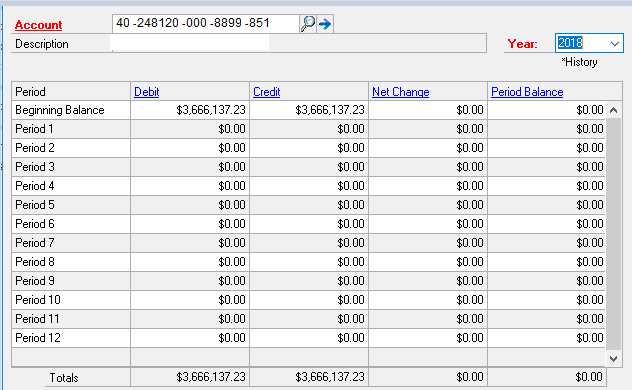Screen dimensions: 632x390
Task: Click the *History note under Year
Action: 579,62
